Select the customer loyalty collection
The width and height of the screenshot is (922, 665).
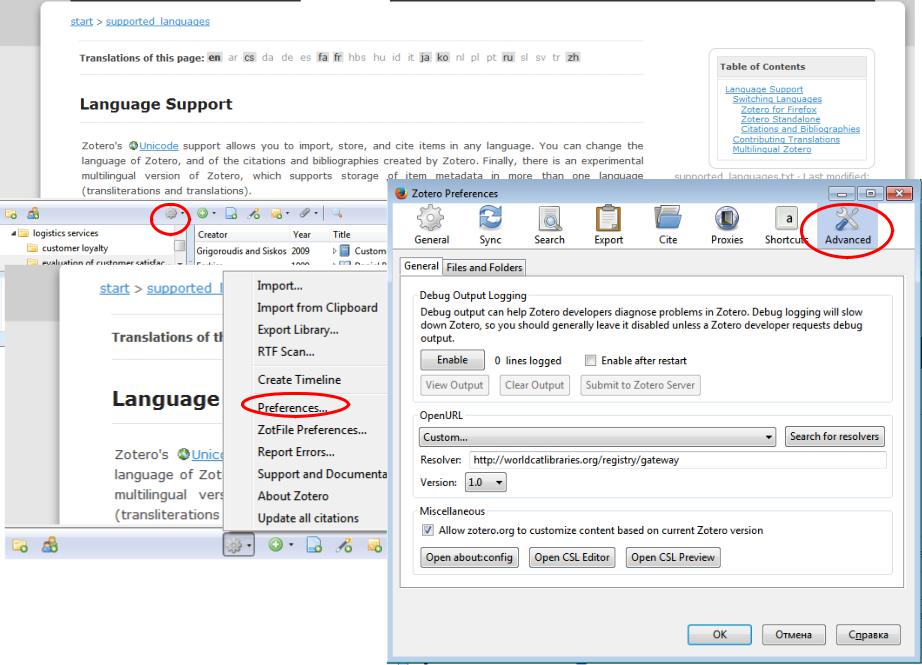(75, 248)
